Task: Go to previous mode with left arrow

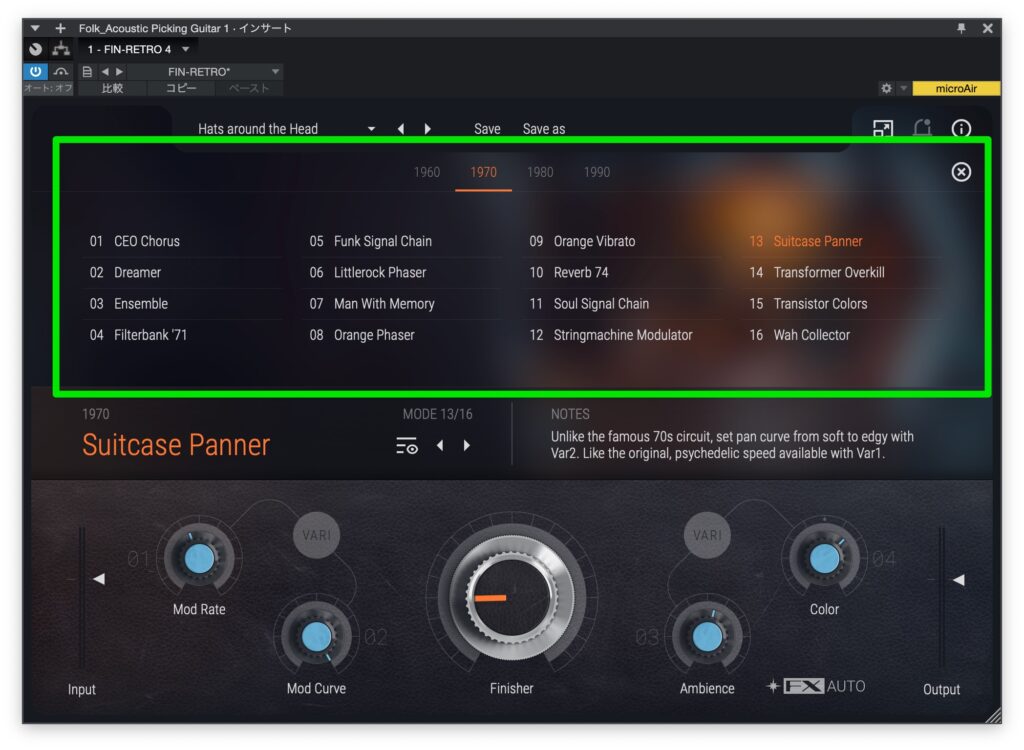Action: tap(439, 446)
